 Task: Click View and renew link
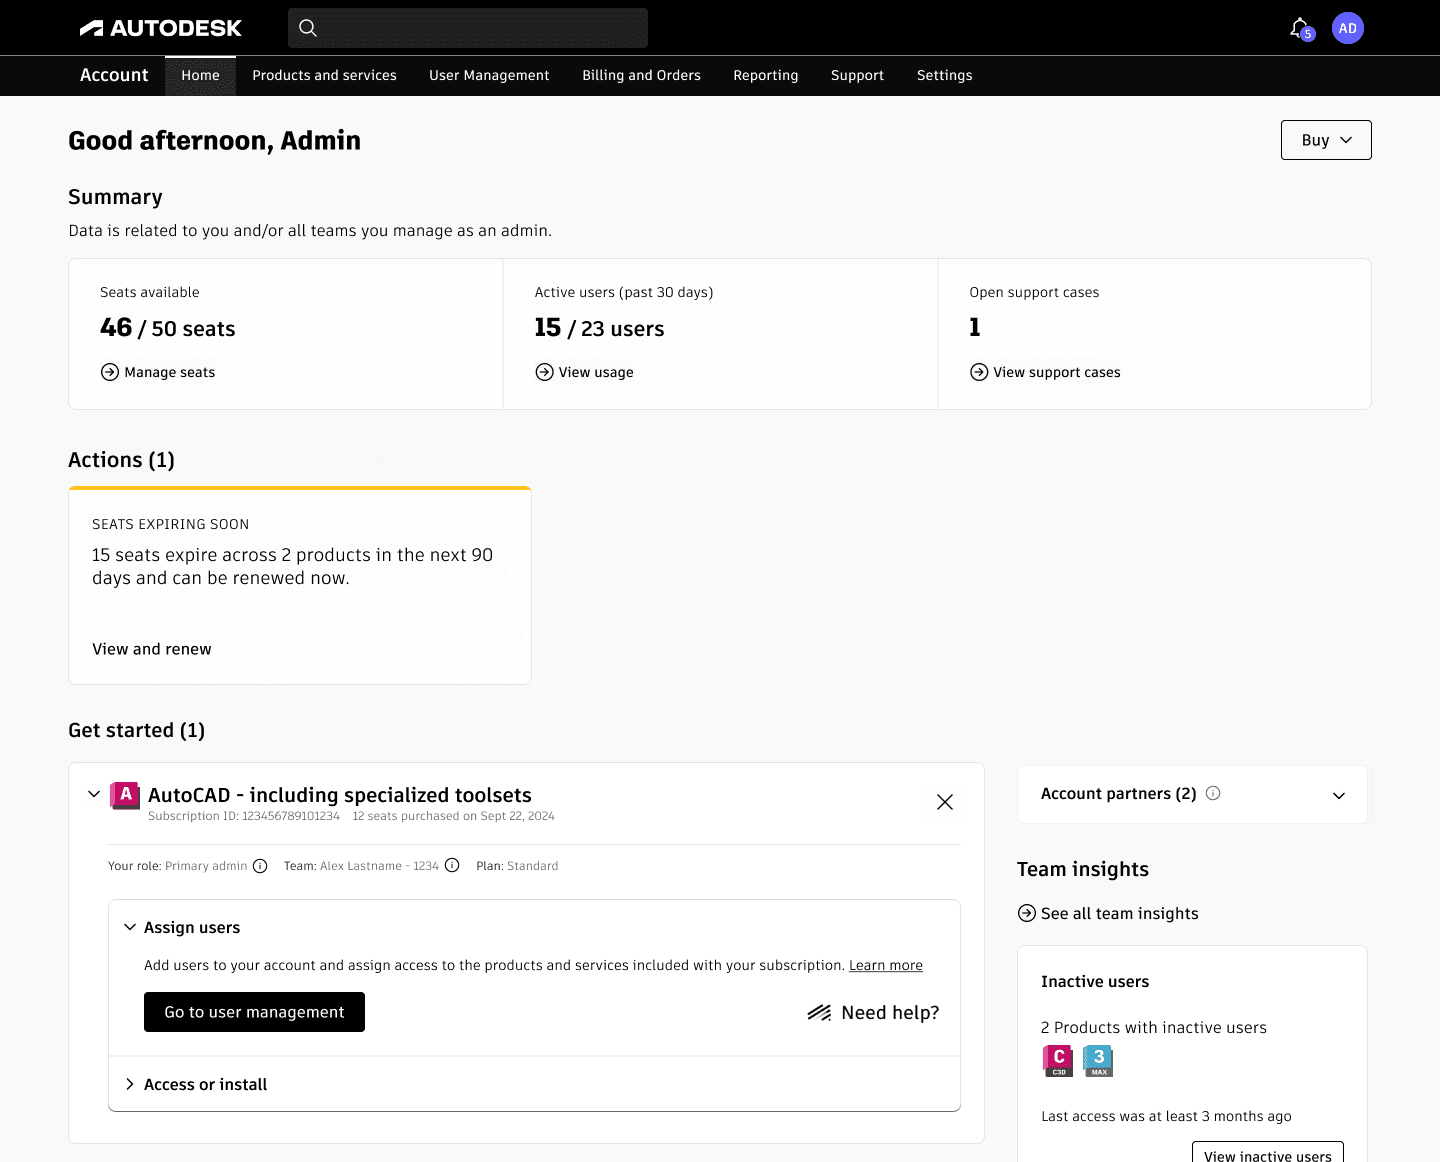tap(152, 649)
